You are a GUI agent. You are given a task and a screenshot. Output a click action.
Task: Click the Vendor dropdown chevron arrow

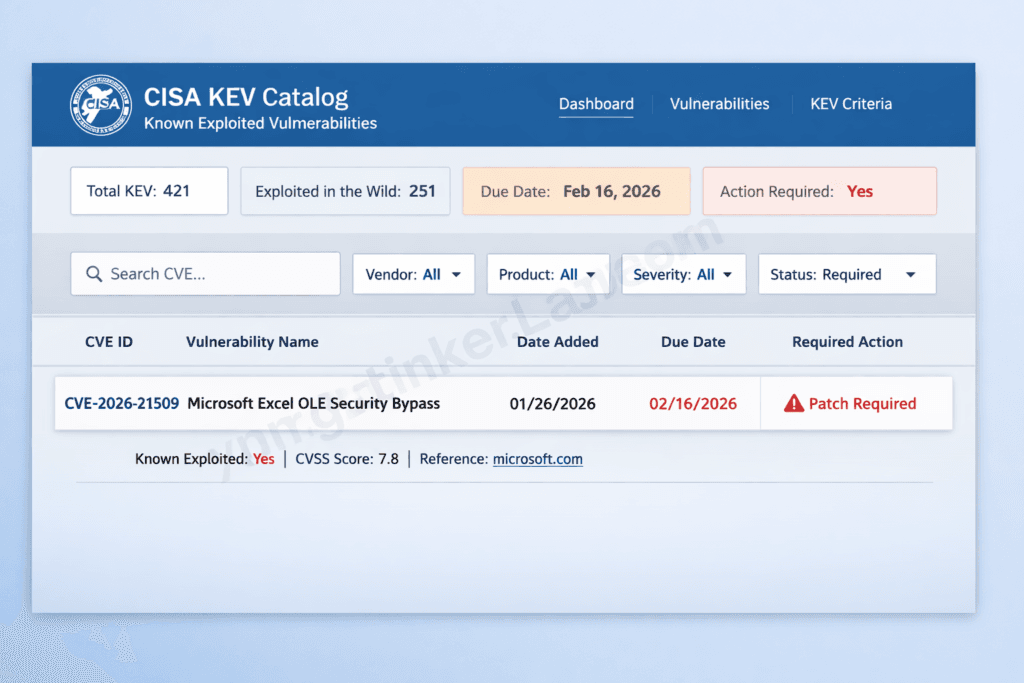point(457,273)
